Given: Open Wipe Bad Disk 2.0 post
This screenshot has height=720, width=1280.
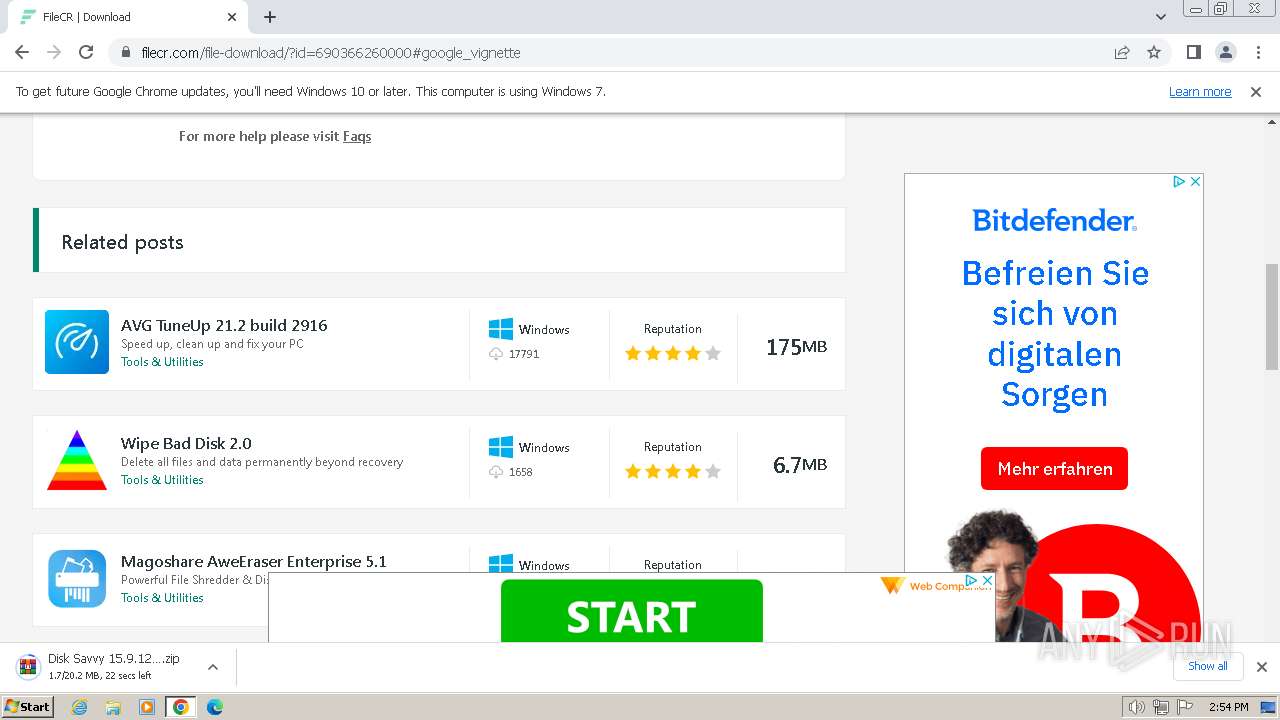Looking at the screenshot, I should coord(186,443).
